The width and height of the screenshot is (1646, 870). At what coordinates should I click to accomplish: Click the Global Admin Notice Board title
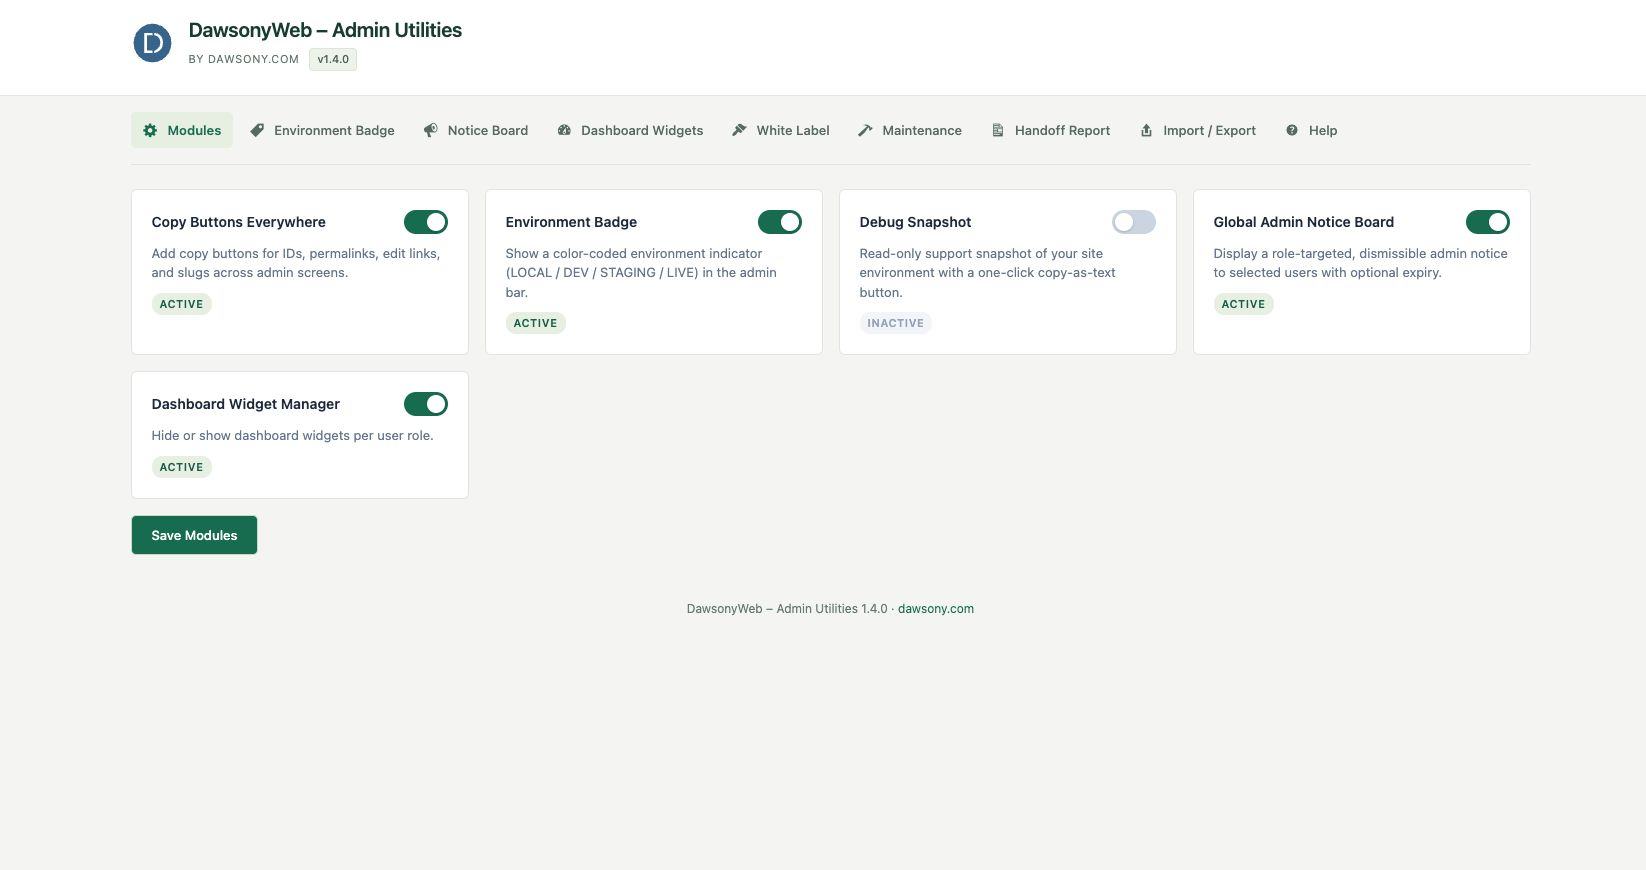coord(1303,222)
